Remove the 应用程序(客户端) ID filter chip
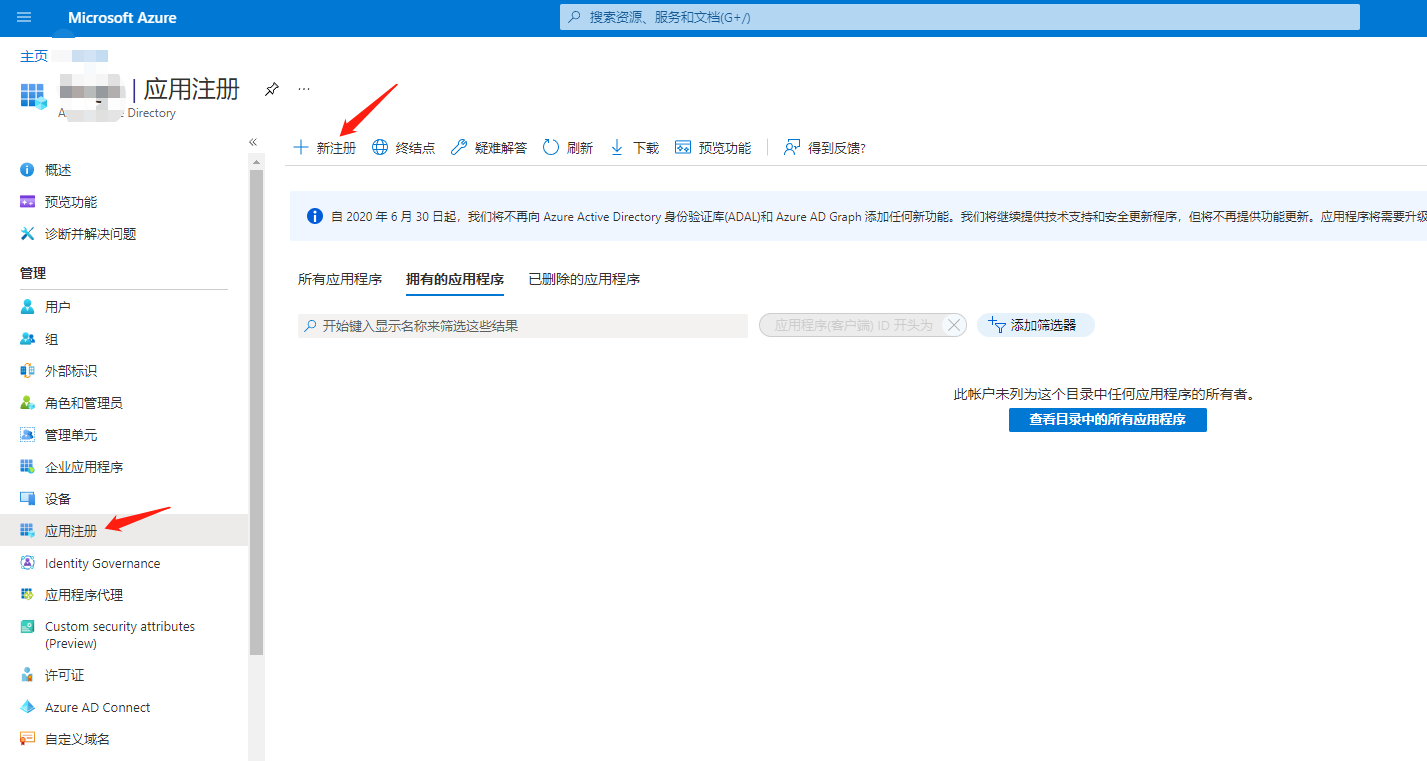1427x761 pixels. (954, 325)
